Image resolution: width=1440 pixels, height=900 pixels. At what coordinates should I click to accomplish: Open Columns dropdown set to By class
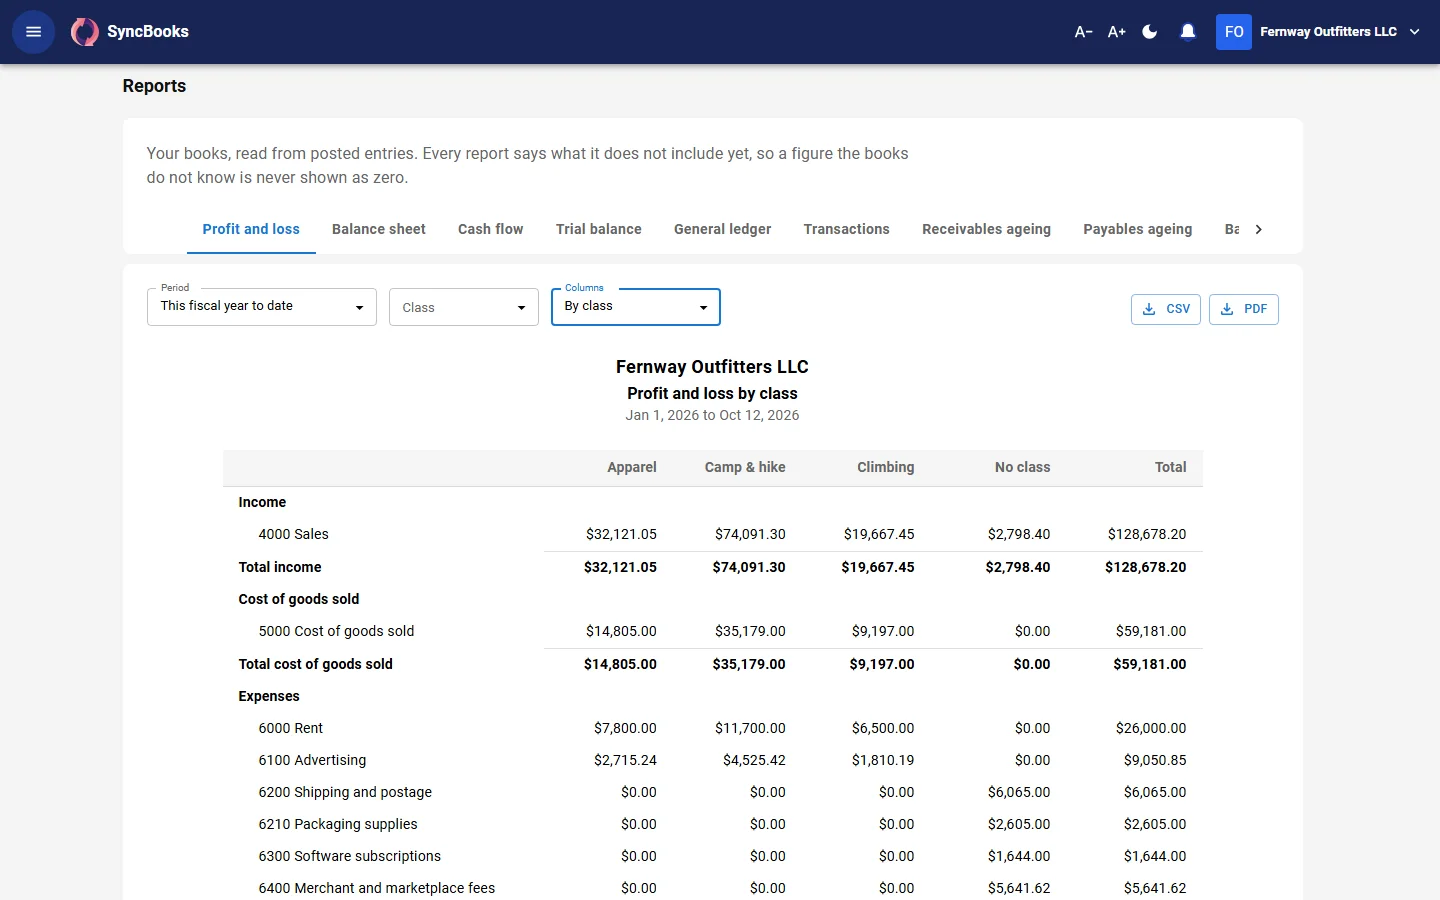636,307
